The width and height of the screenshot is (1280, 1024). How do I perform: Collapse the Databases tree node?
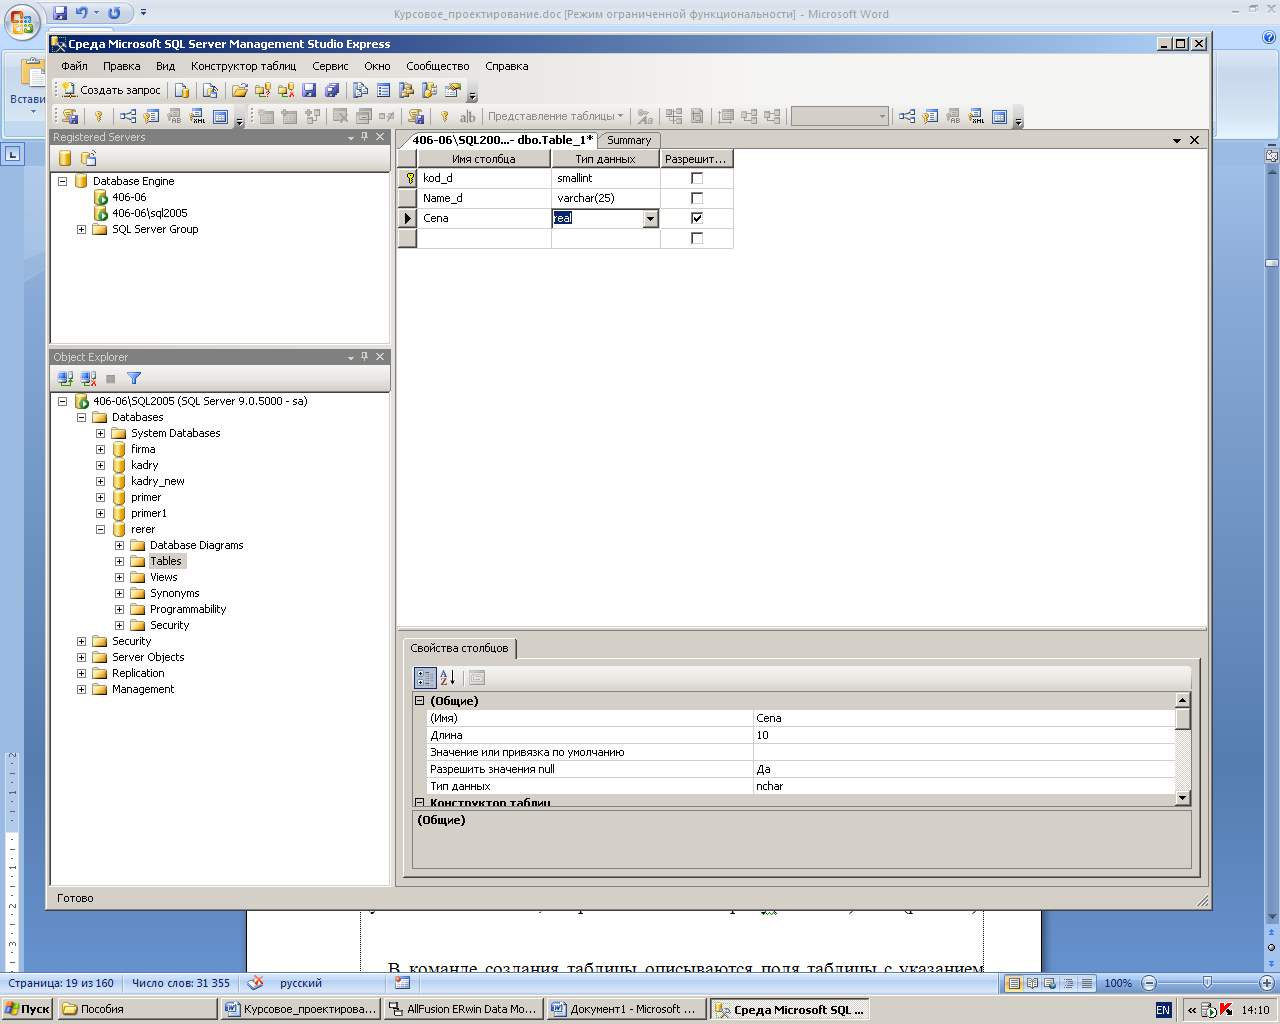pos(81,417)
